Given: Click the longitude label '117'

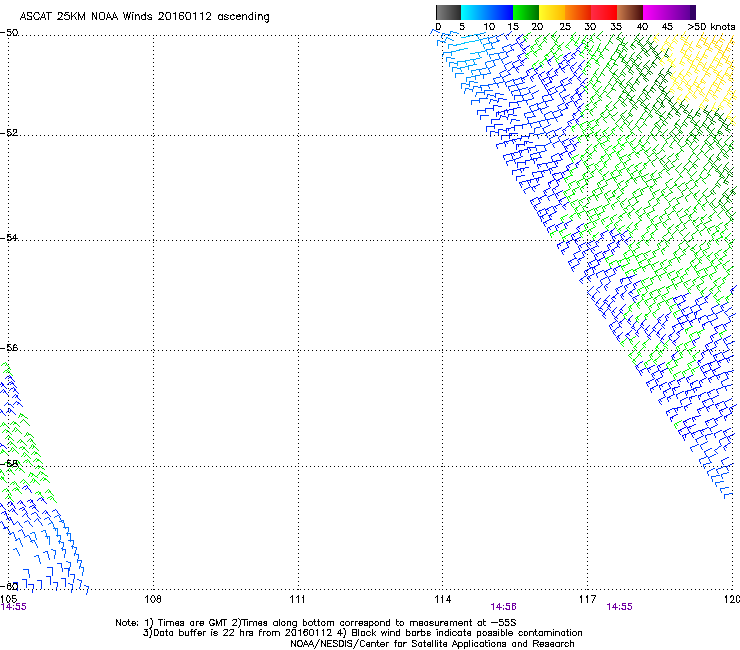Looking at the screenshot, I should pos(588,599).
